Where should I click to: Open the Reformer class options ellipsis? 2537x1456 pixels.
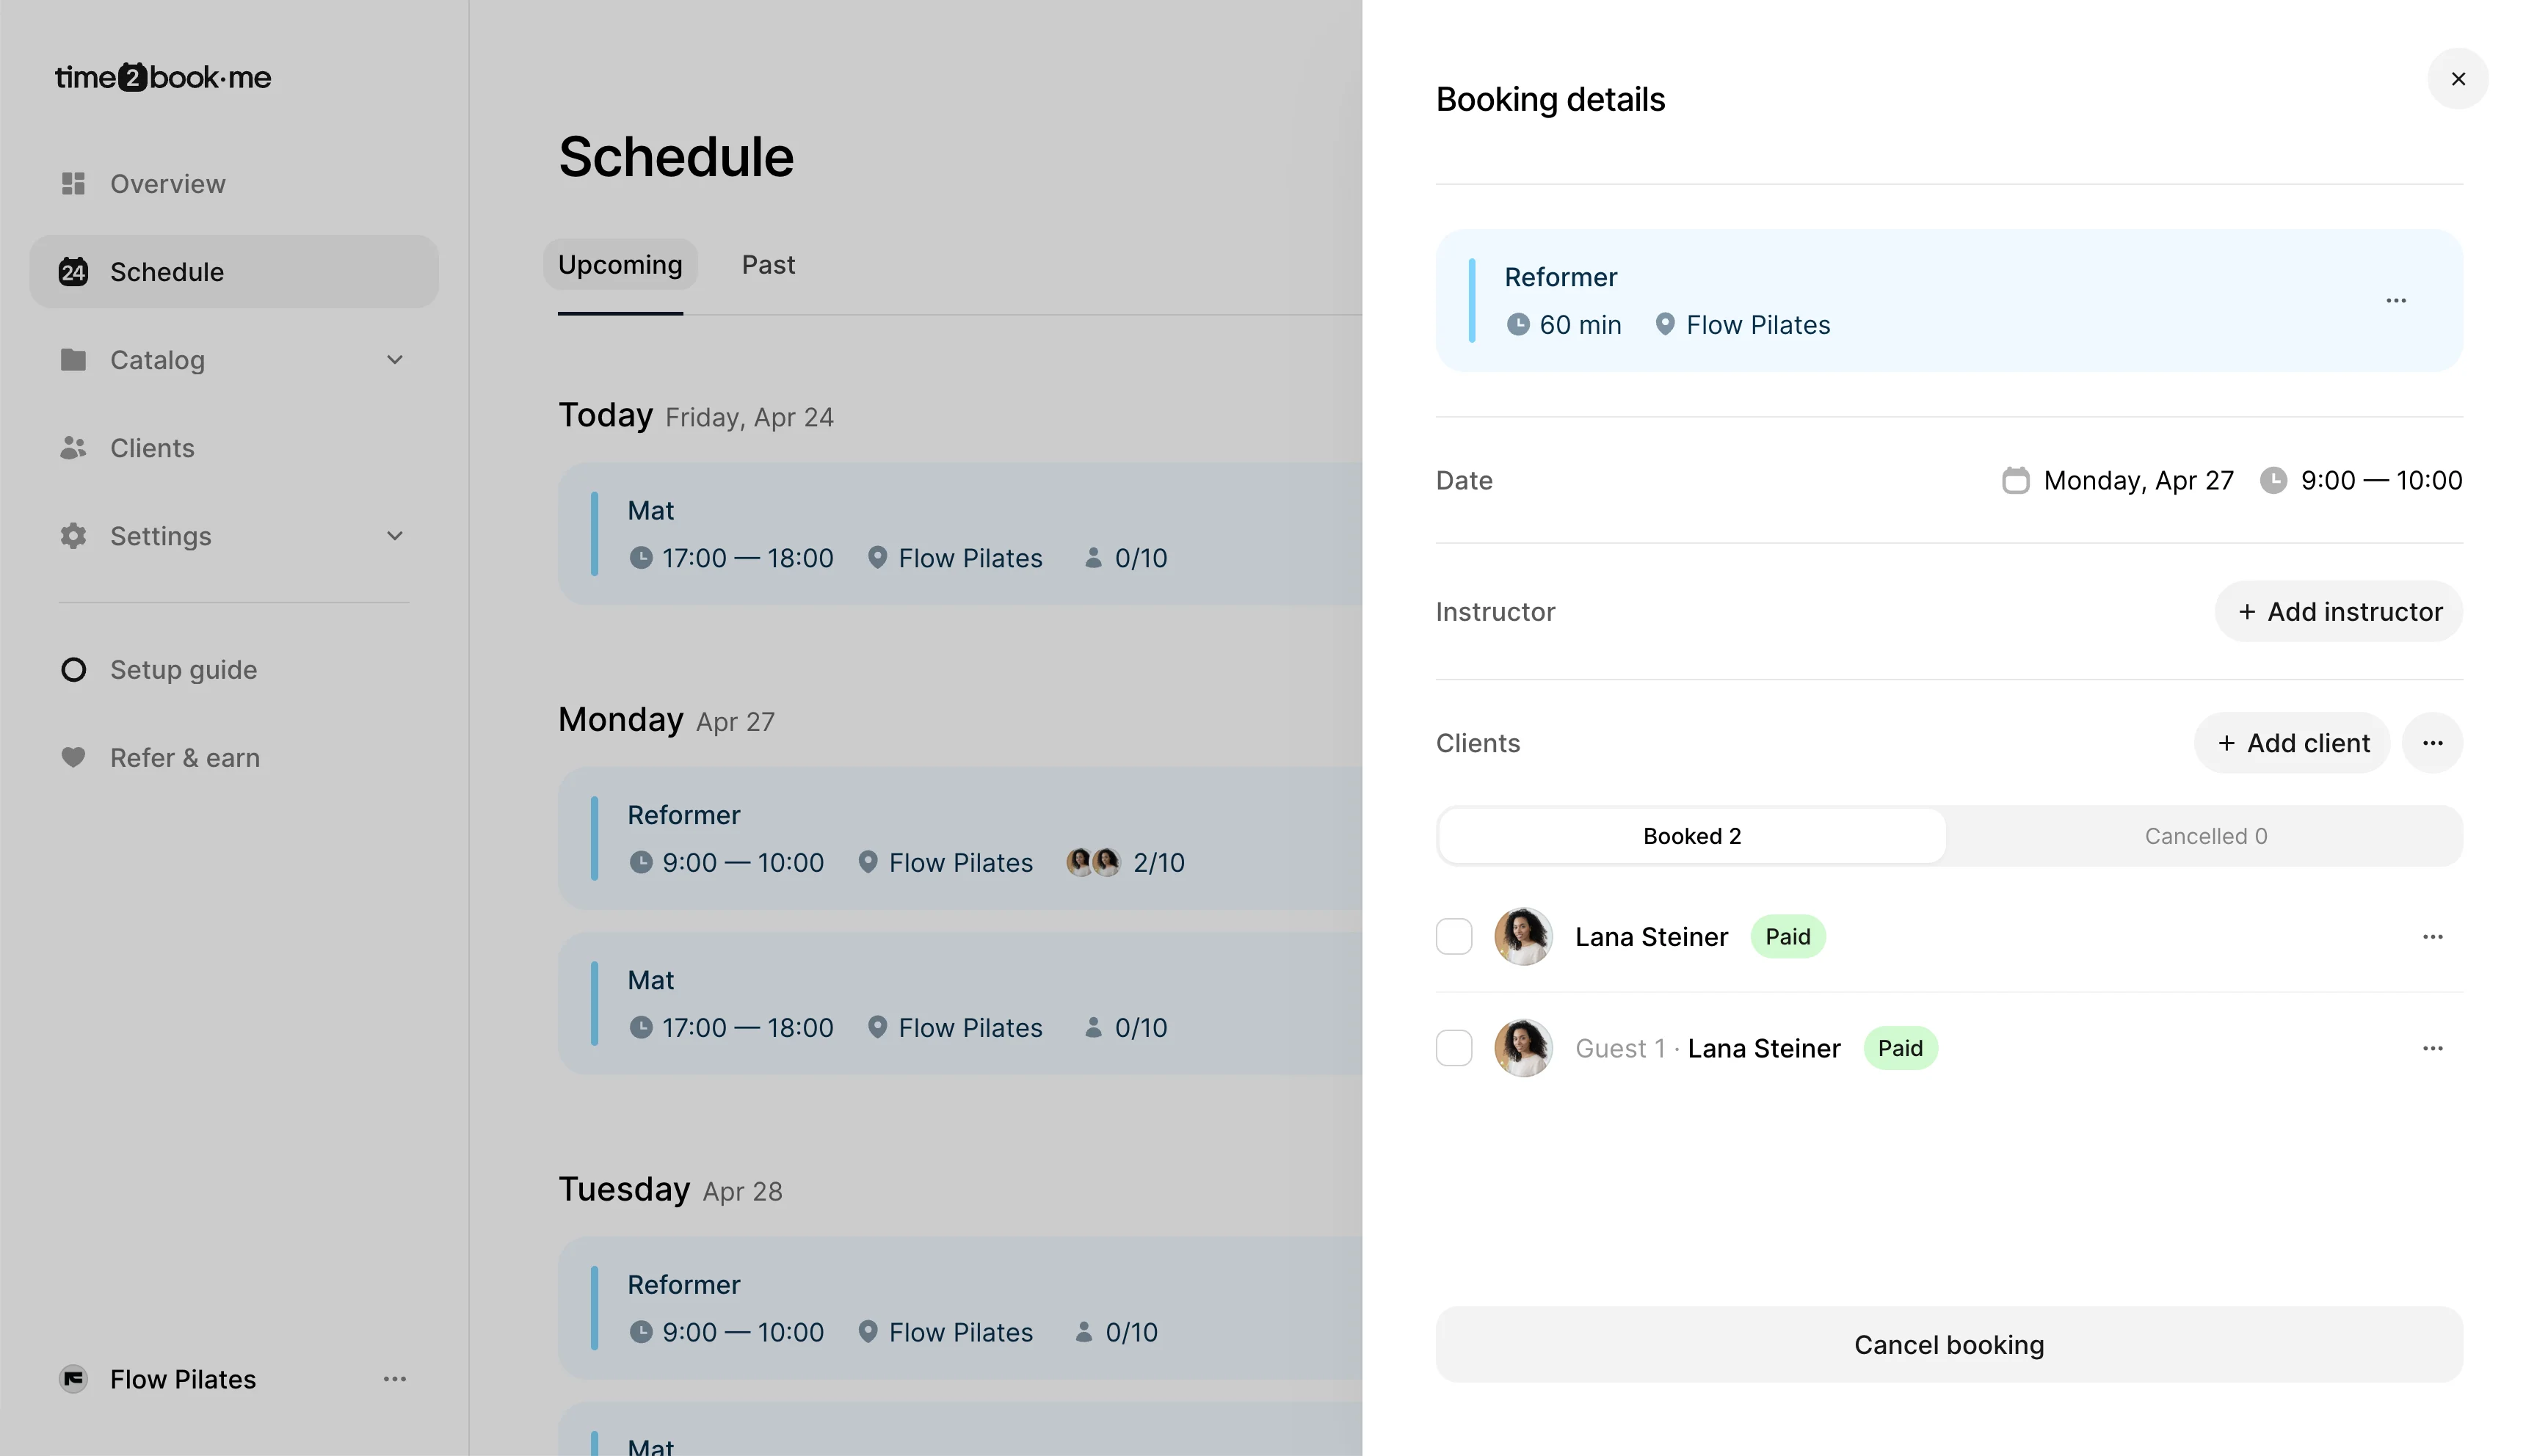pos(2395,300)
